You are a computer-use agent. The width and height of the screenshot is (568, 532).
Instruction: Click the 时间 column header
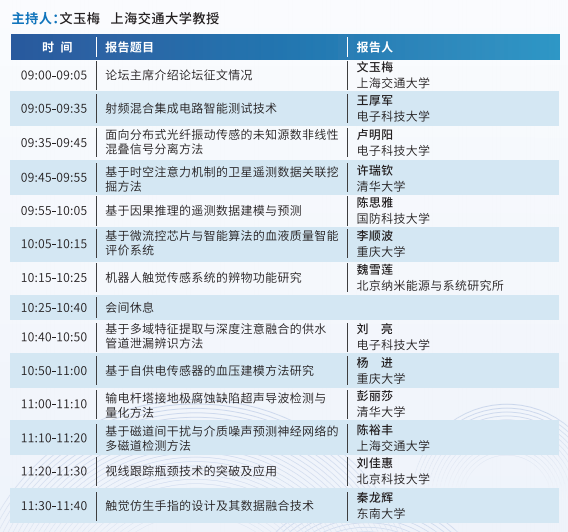click(x=57, y=47)
